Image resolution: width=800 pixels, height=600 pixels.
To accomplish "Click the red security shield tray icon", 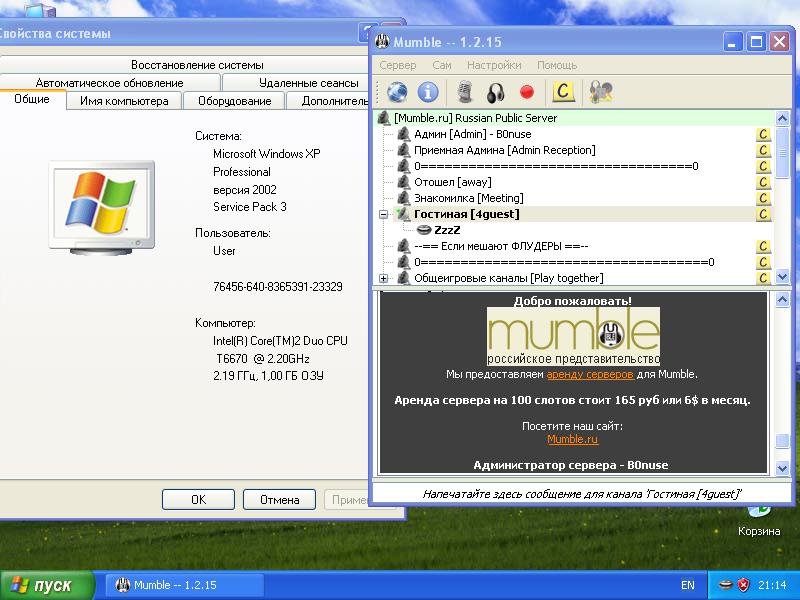I will (x=743, y=584).
